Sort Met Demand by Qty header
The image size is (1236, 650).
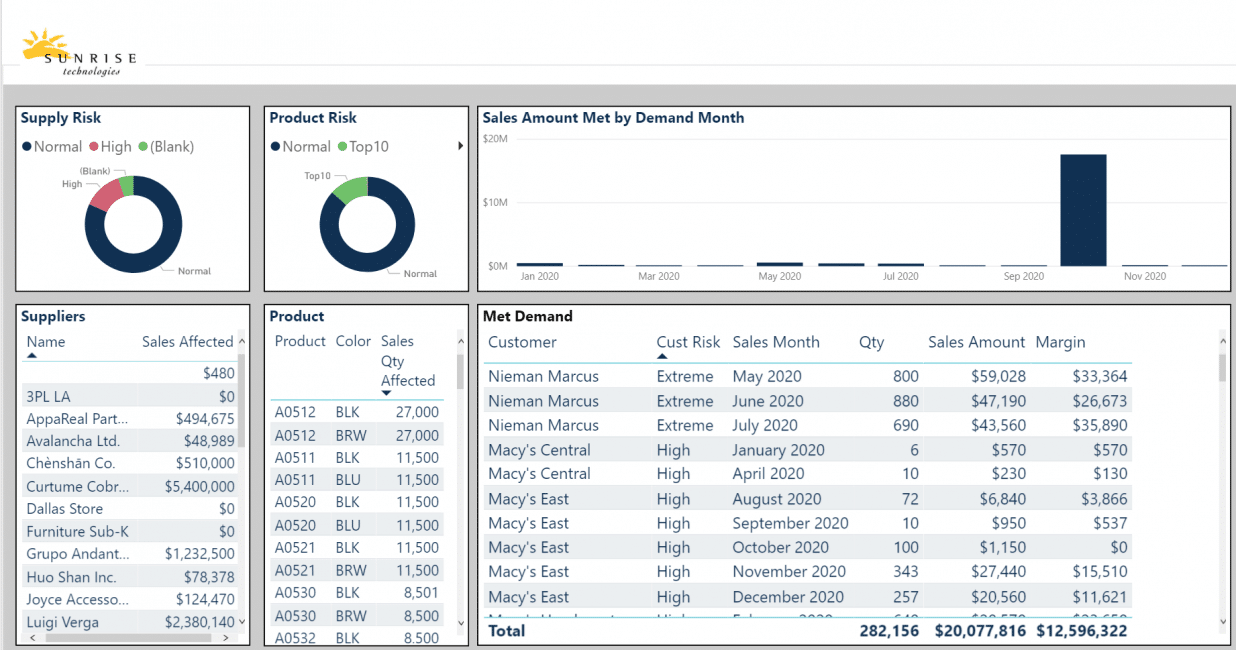coord(872,342)
